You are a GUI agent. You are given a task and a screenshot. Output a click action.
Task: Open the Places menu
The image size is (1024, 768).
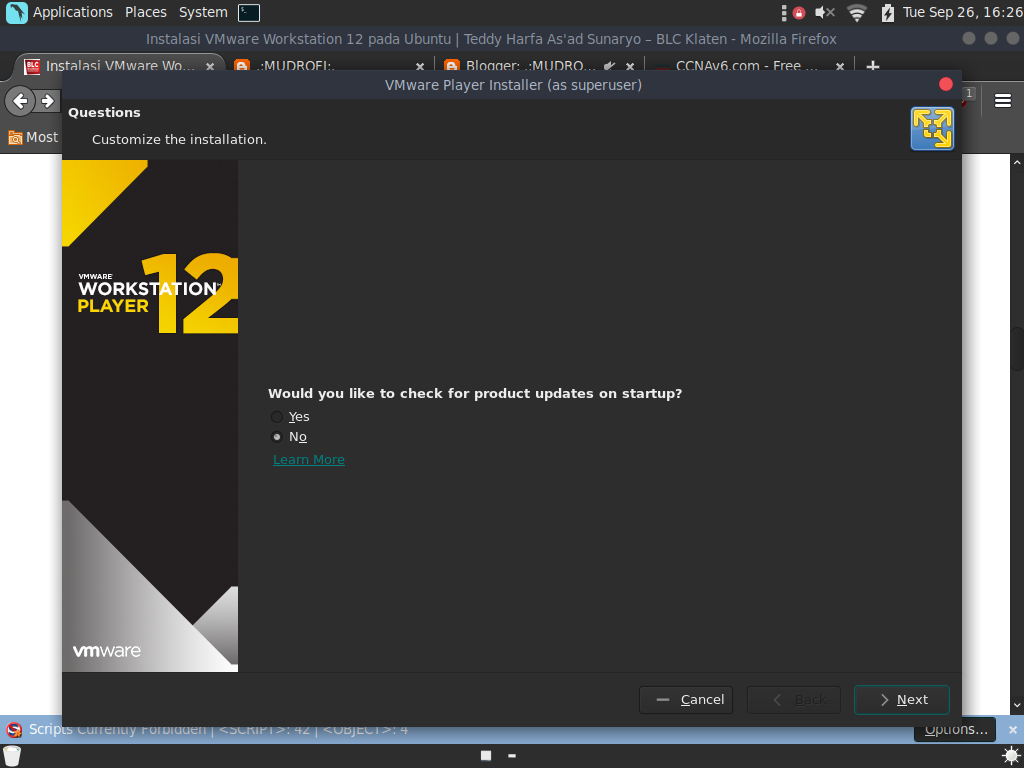click(146, 12)
